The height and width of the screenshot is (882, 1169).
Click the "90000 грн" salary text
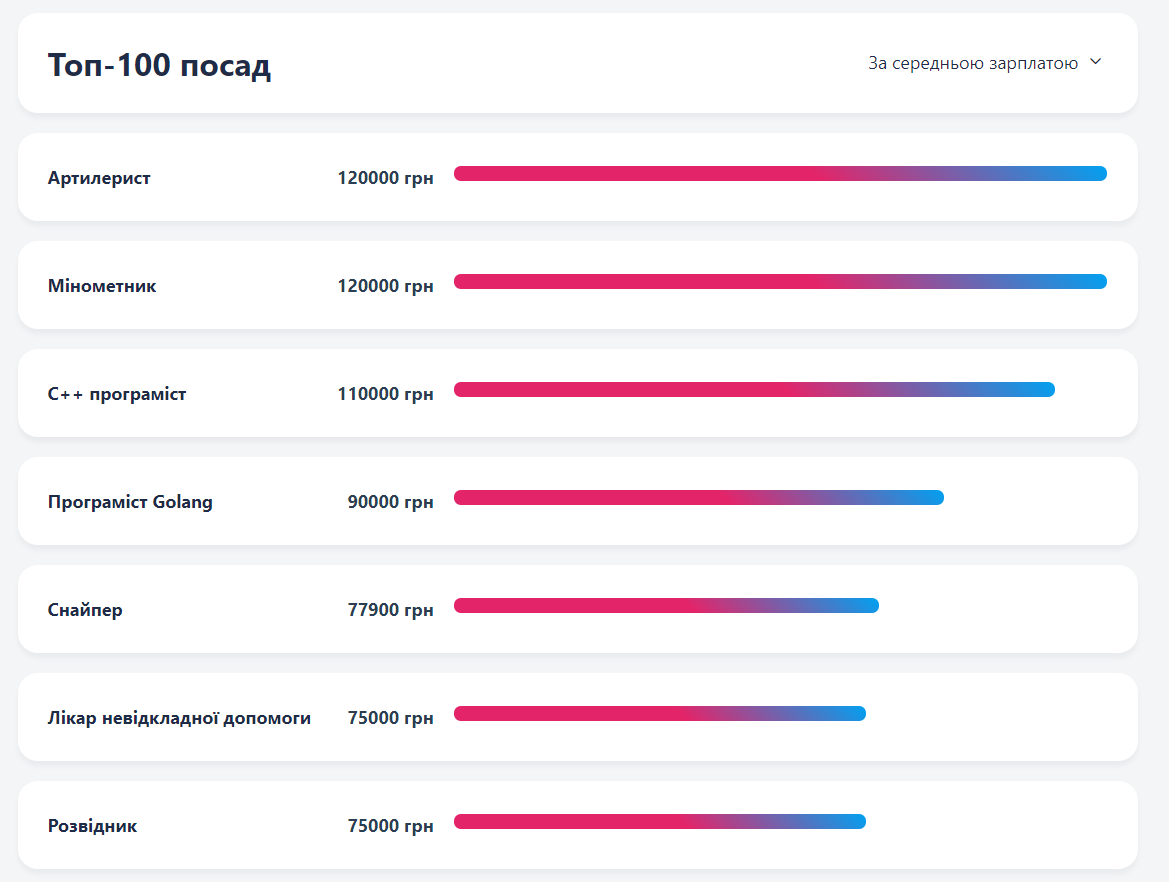[391, 502]
